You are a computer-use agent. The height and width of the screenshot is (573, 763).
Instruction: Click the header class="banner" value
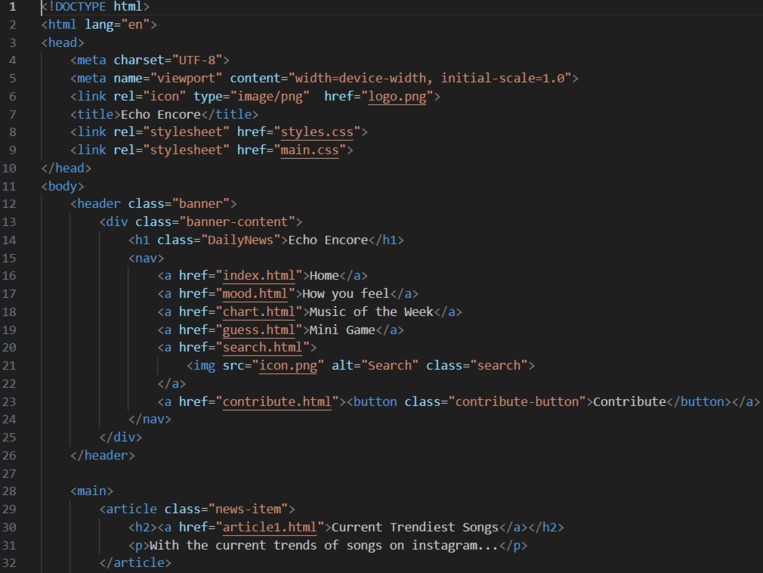(x=200, y=204)
